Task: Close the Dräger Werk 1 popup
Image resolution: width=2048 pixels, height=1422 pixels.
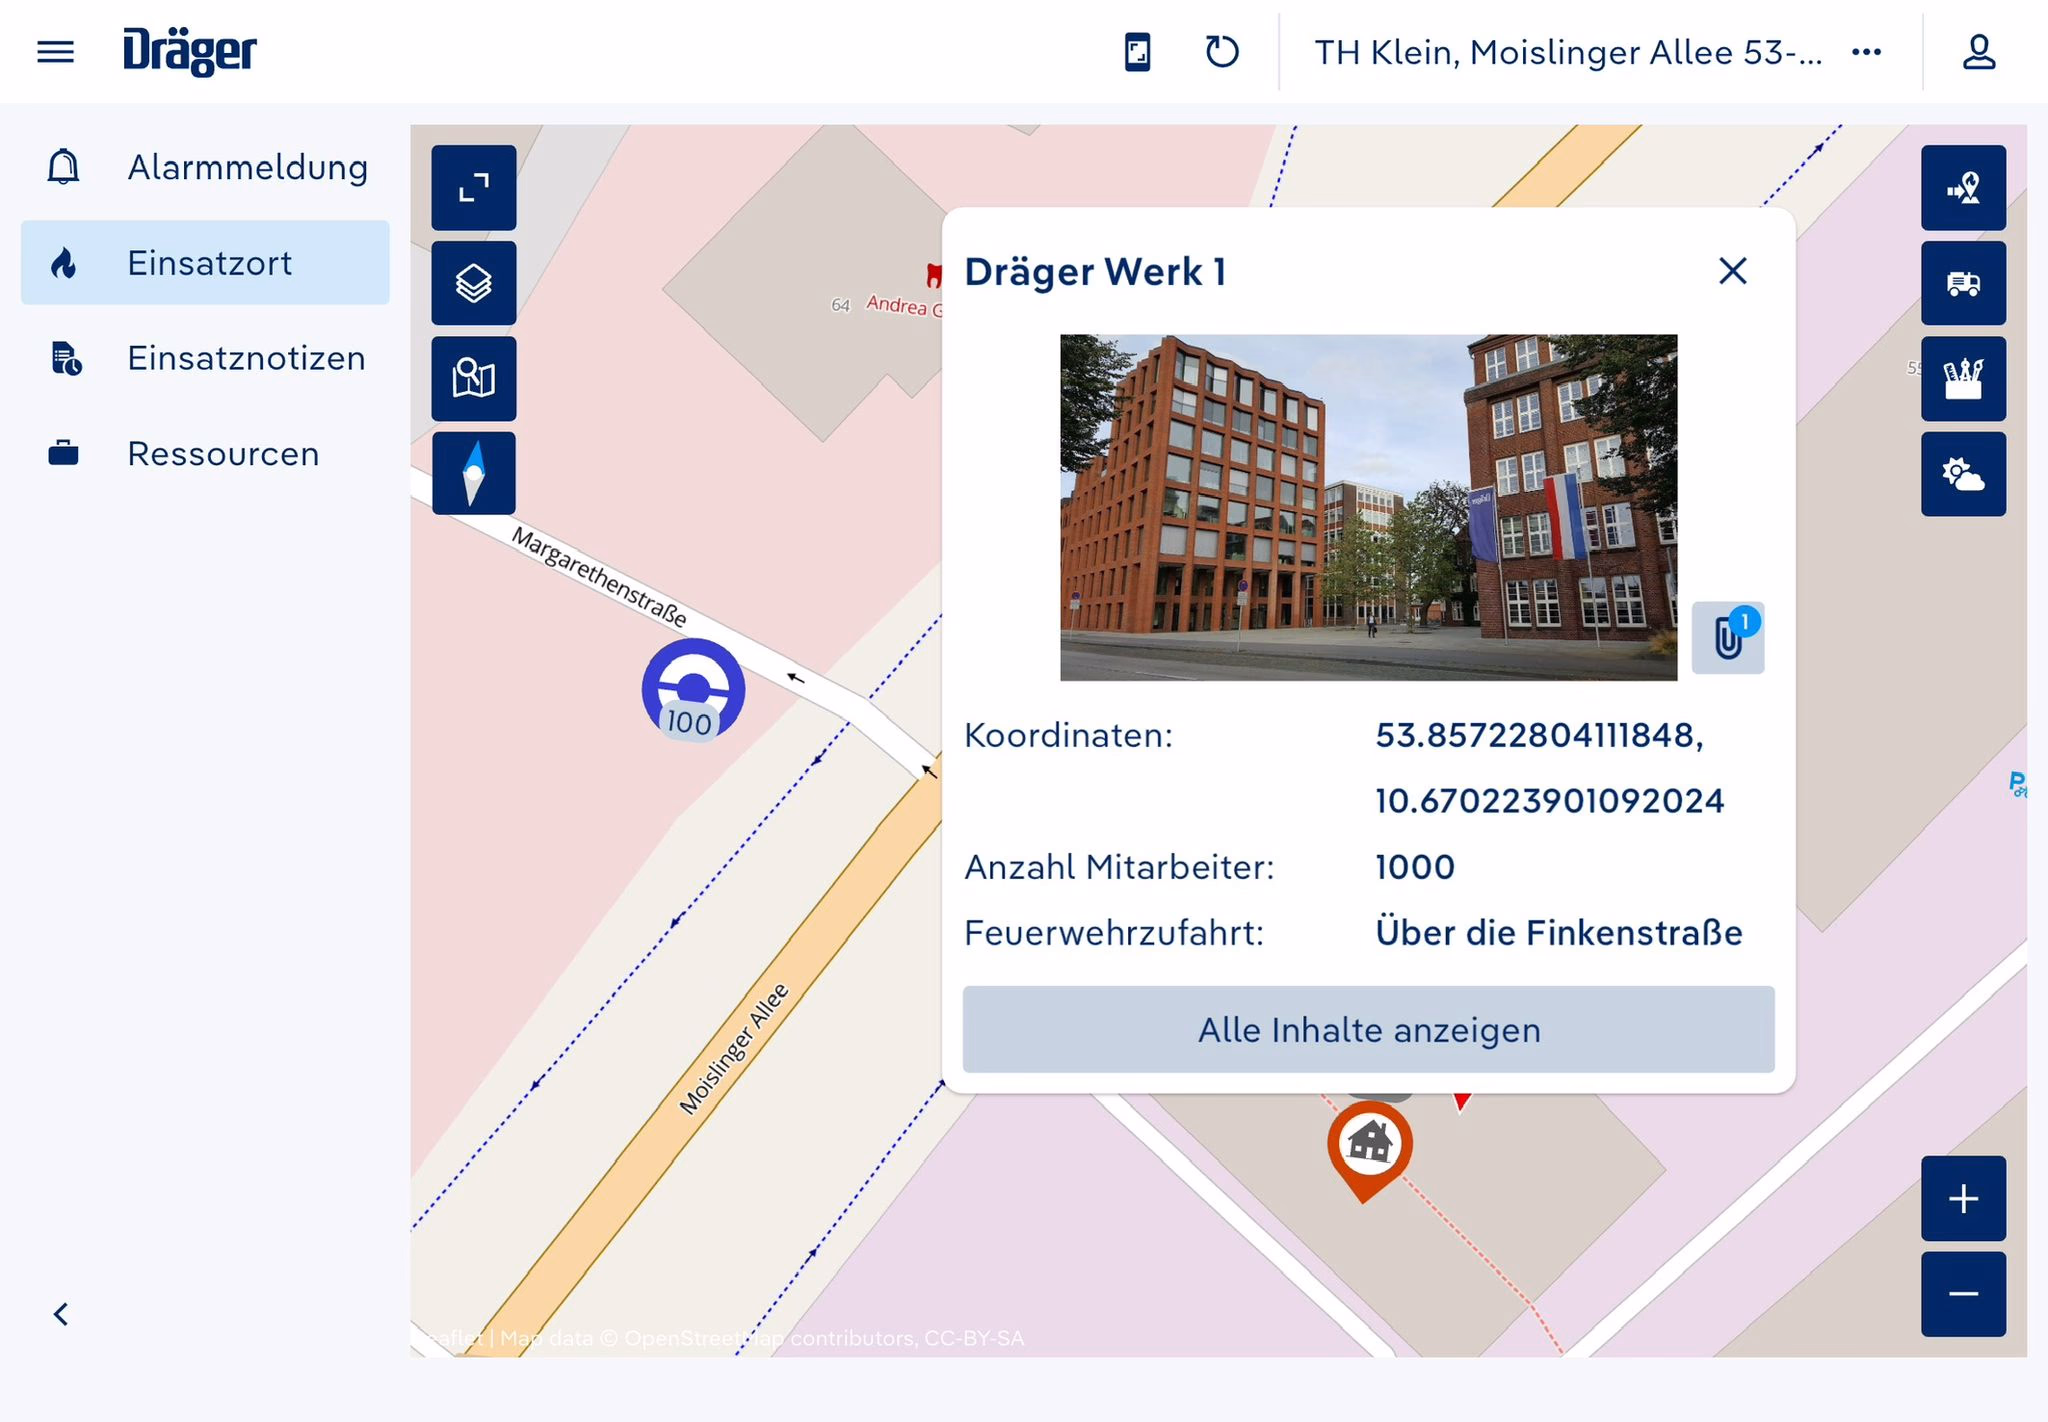Action: tap(1733, 271)
